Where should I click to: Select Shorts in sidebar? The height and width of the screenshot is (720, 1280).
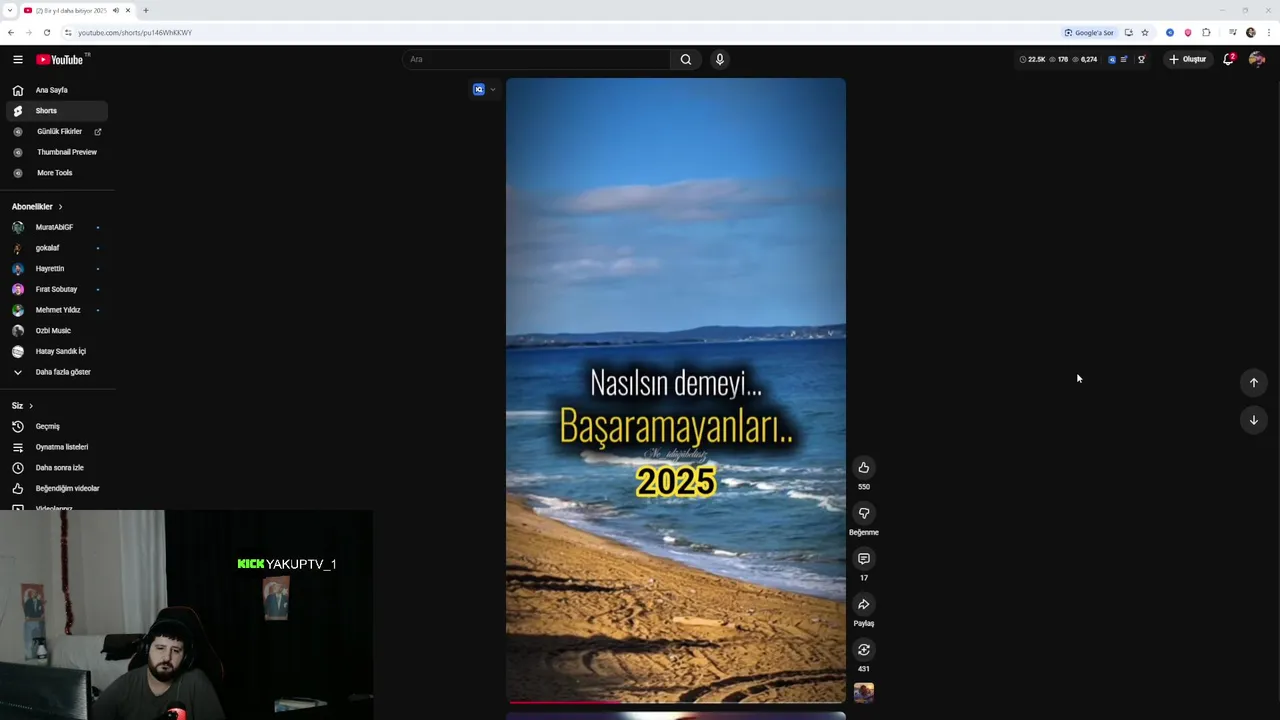pos(57,111)
